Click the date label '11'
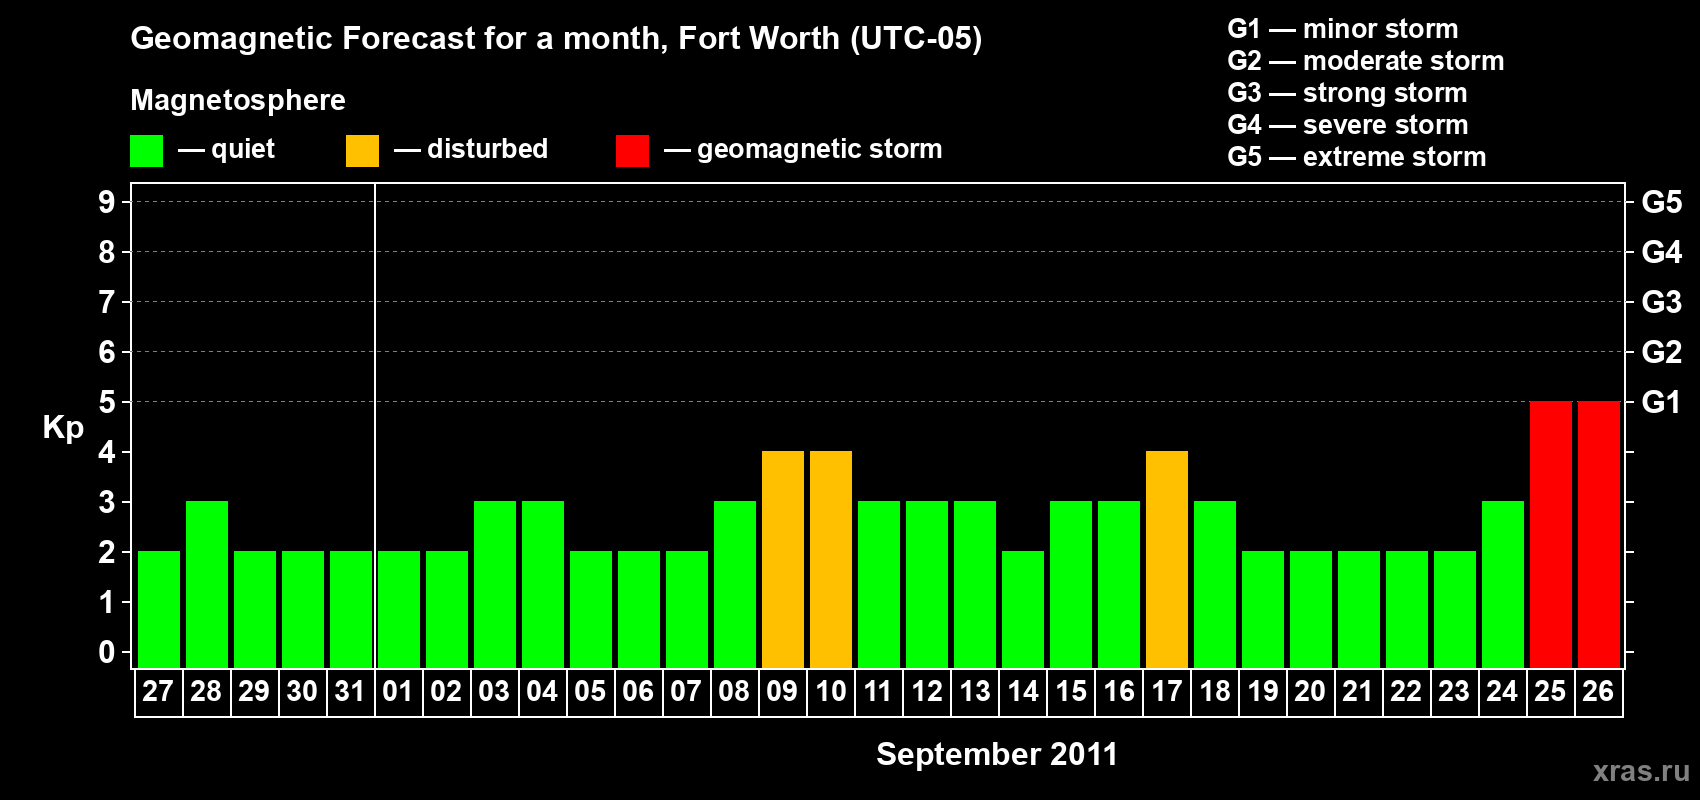 pos(878,691)
